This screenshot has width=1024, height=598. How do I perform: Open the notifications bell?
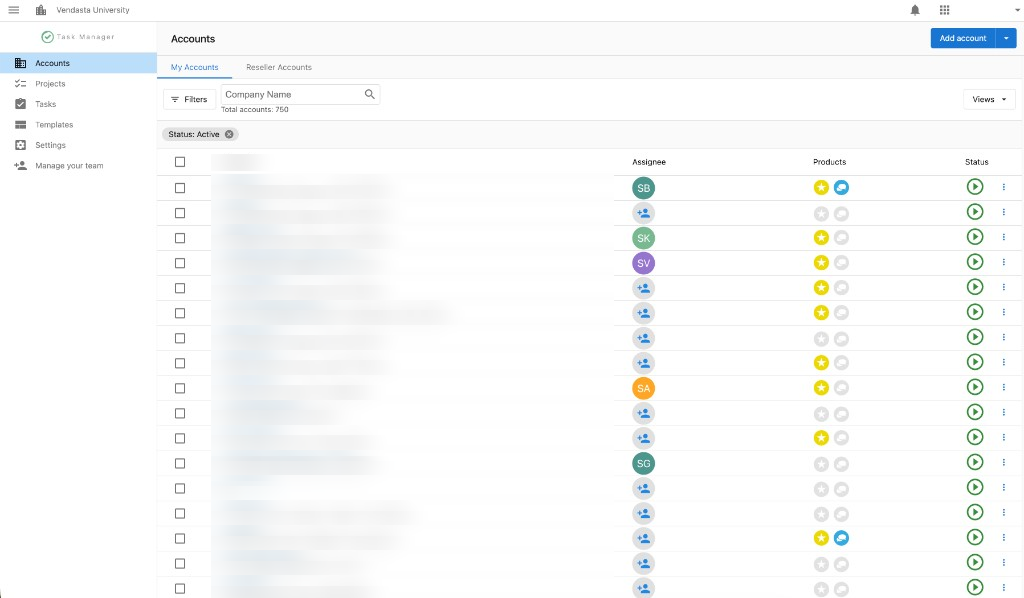[x=915, y=10]
